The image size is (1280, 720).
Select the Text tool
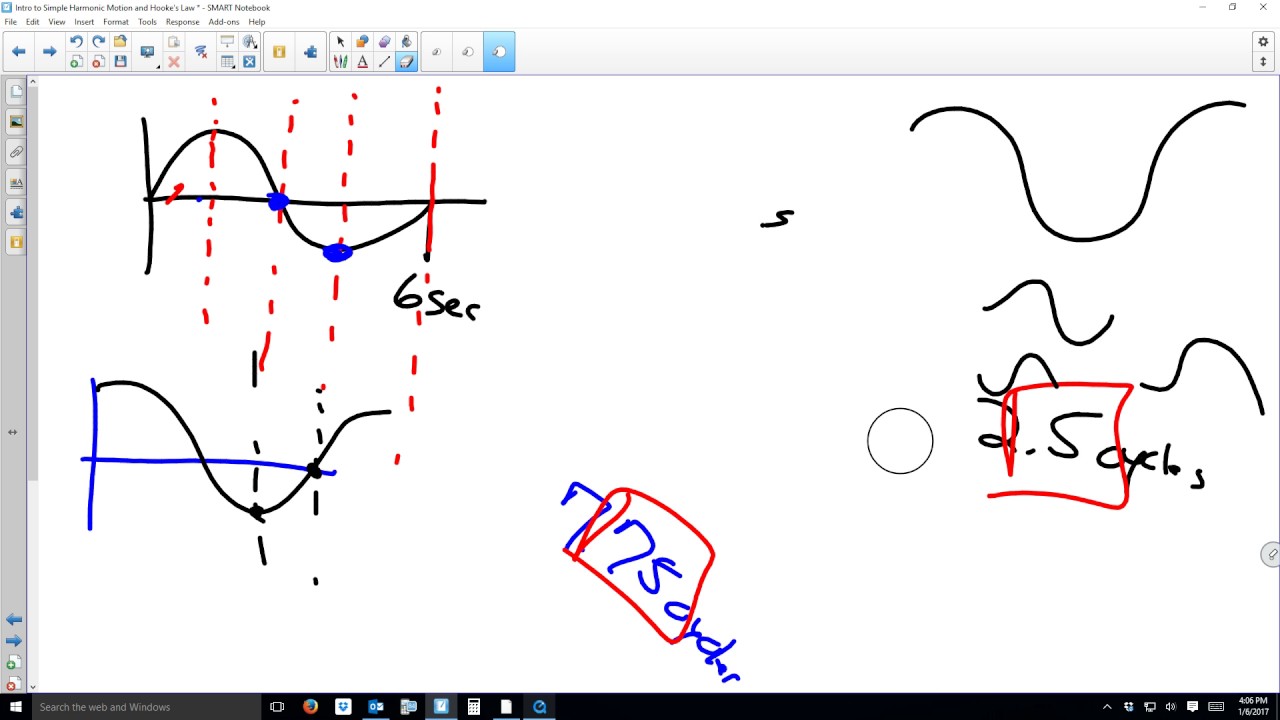click(x=362, y=62)
